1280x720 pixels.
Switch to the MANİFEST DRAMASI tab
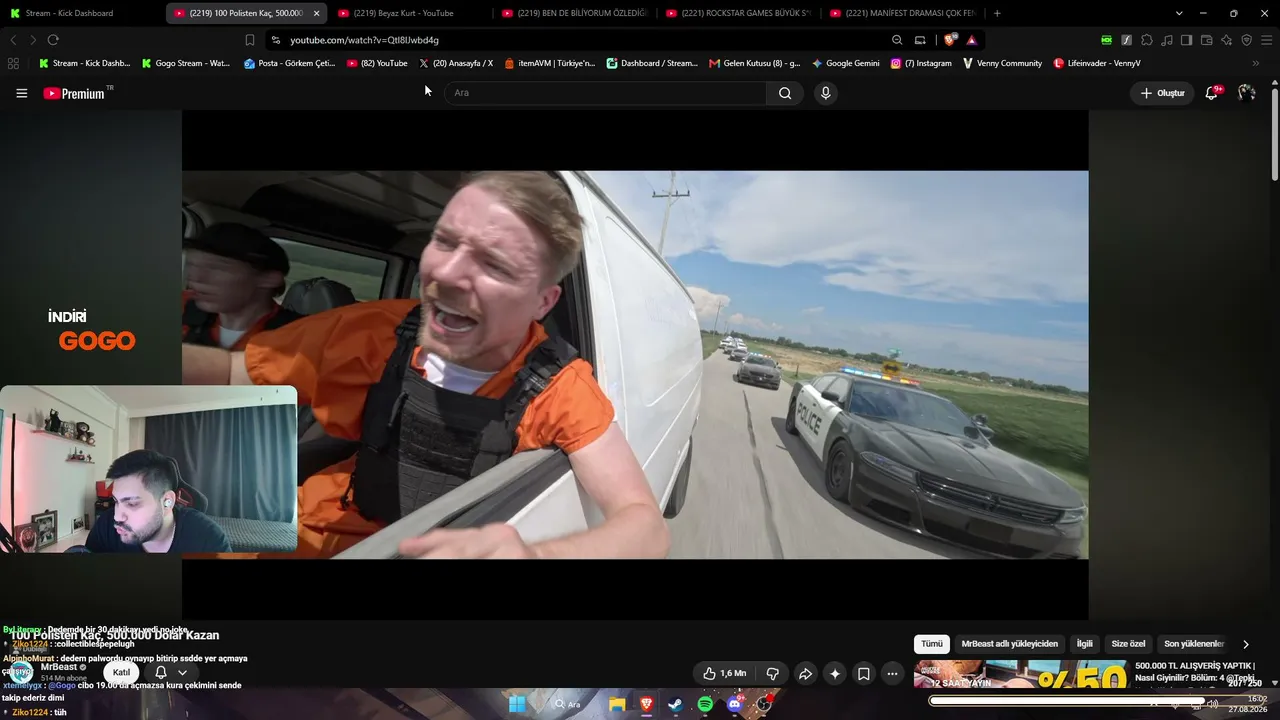tap(904, 13)
